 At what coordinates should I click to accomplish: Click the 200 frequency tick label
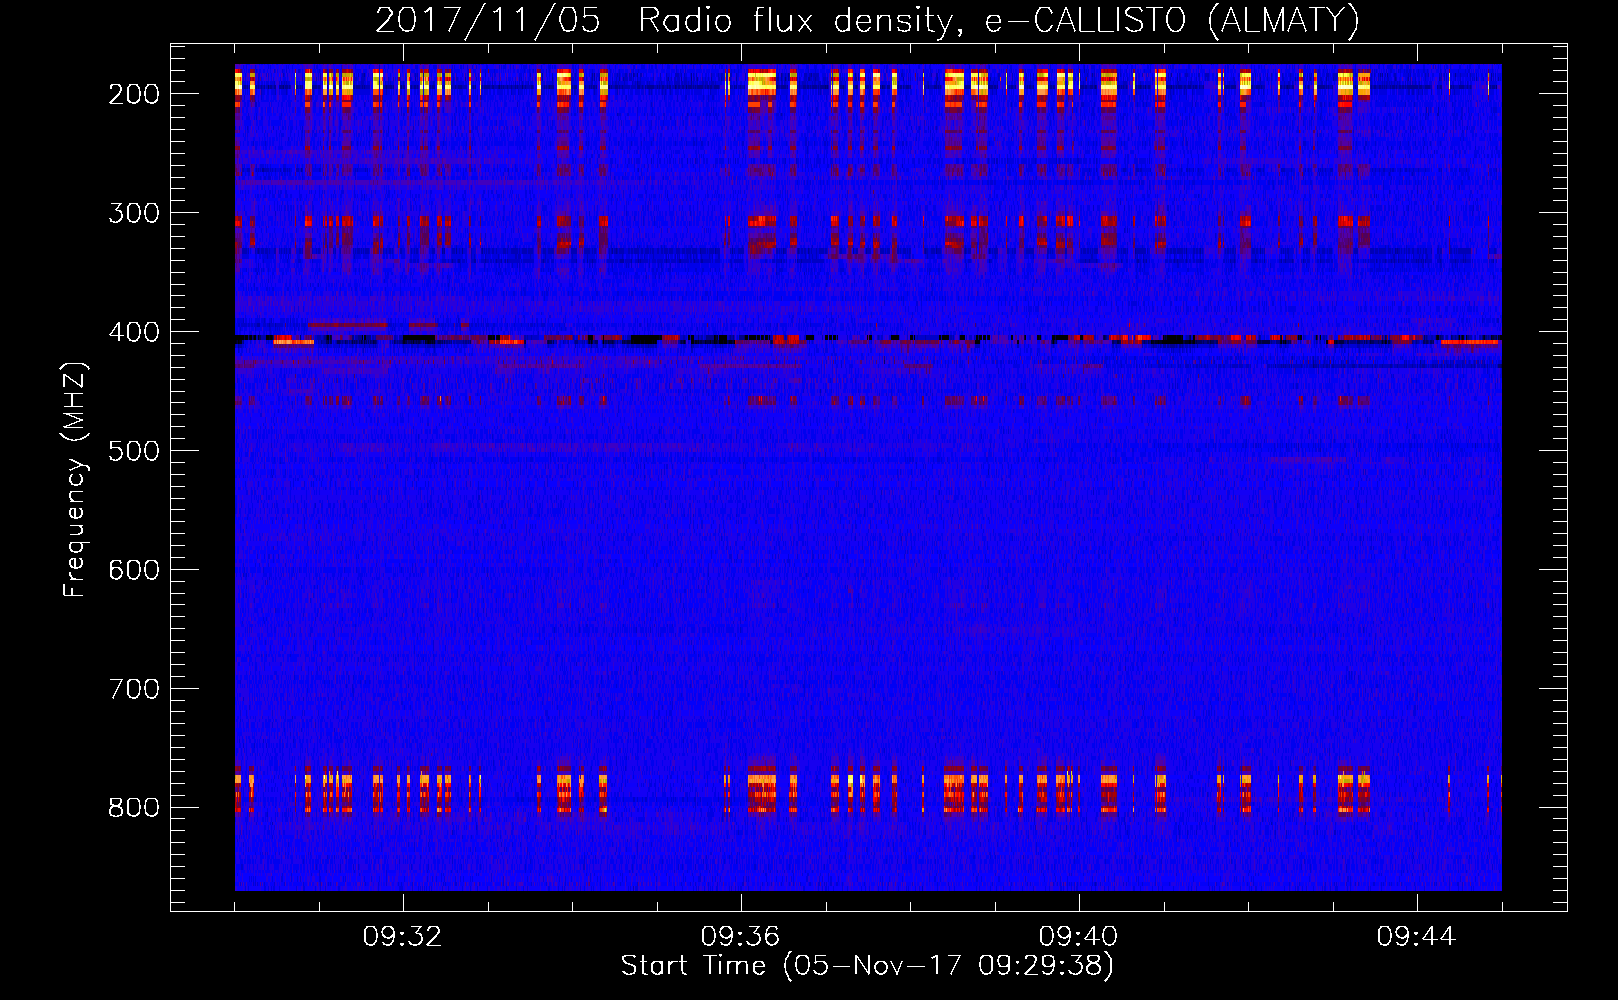(x=134, y=94)
